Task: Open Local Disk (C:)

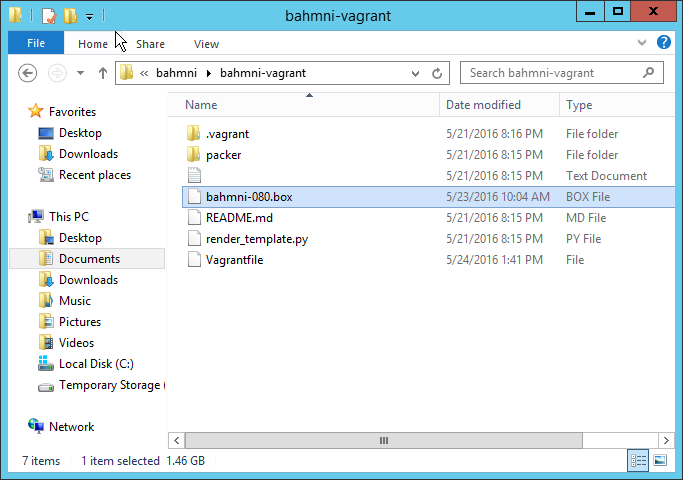Action: [x=96, y=364]
